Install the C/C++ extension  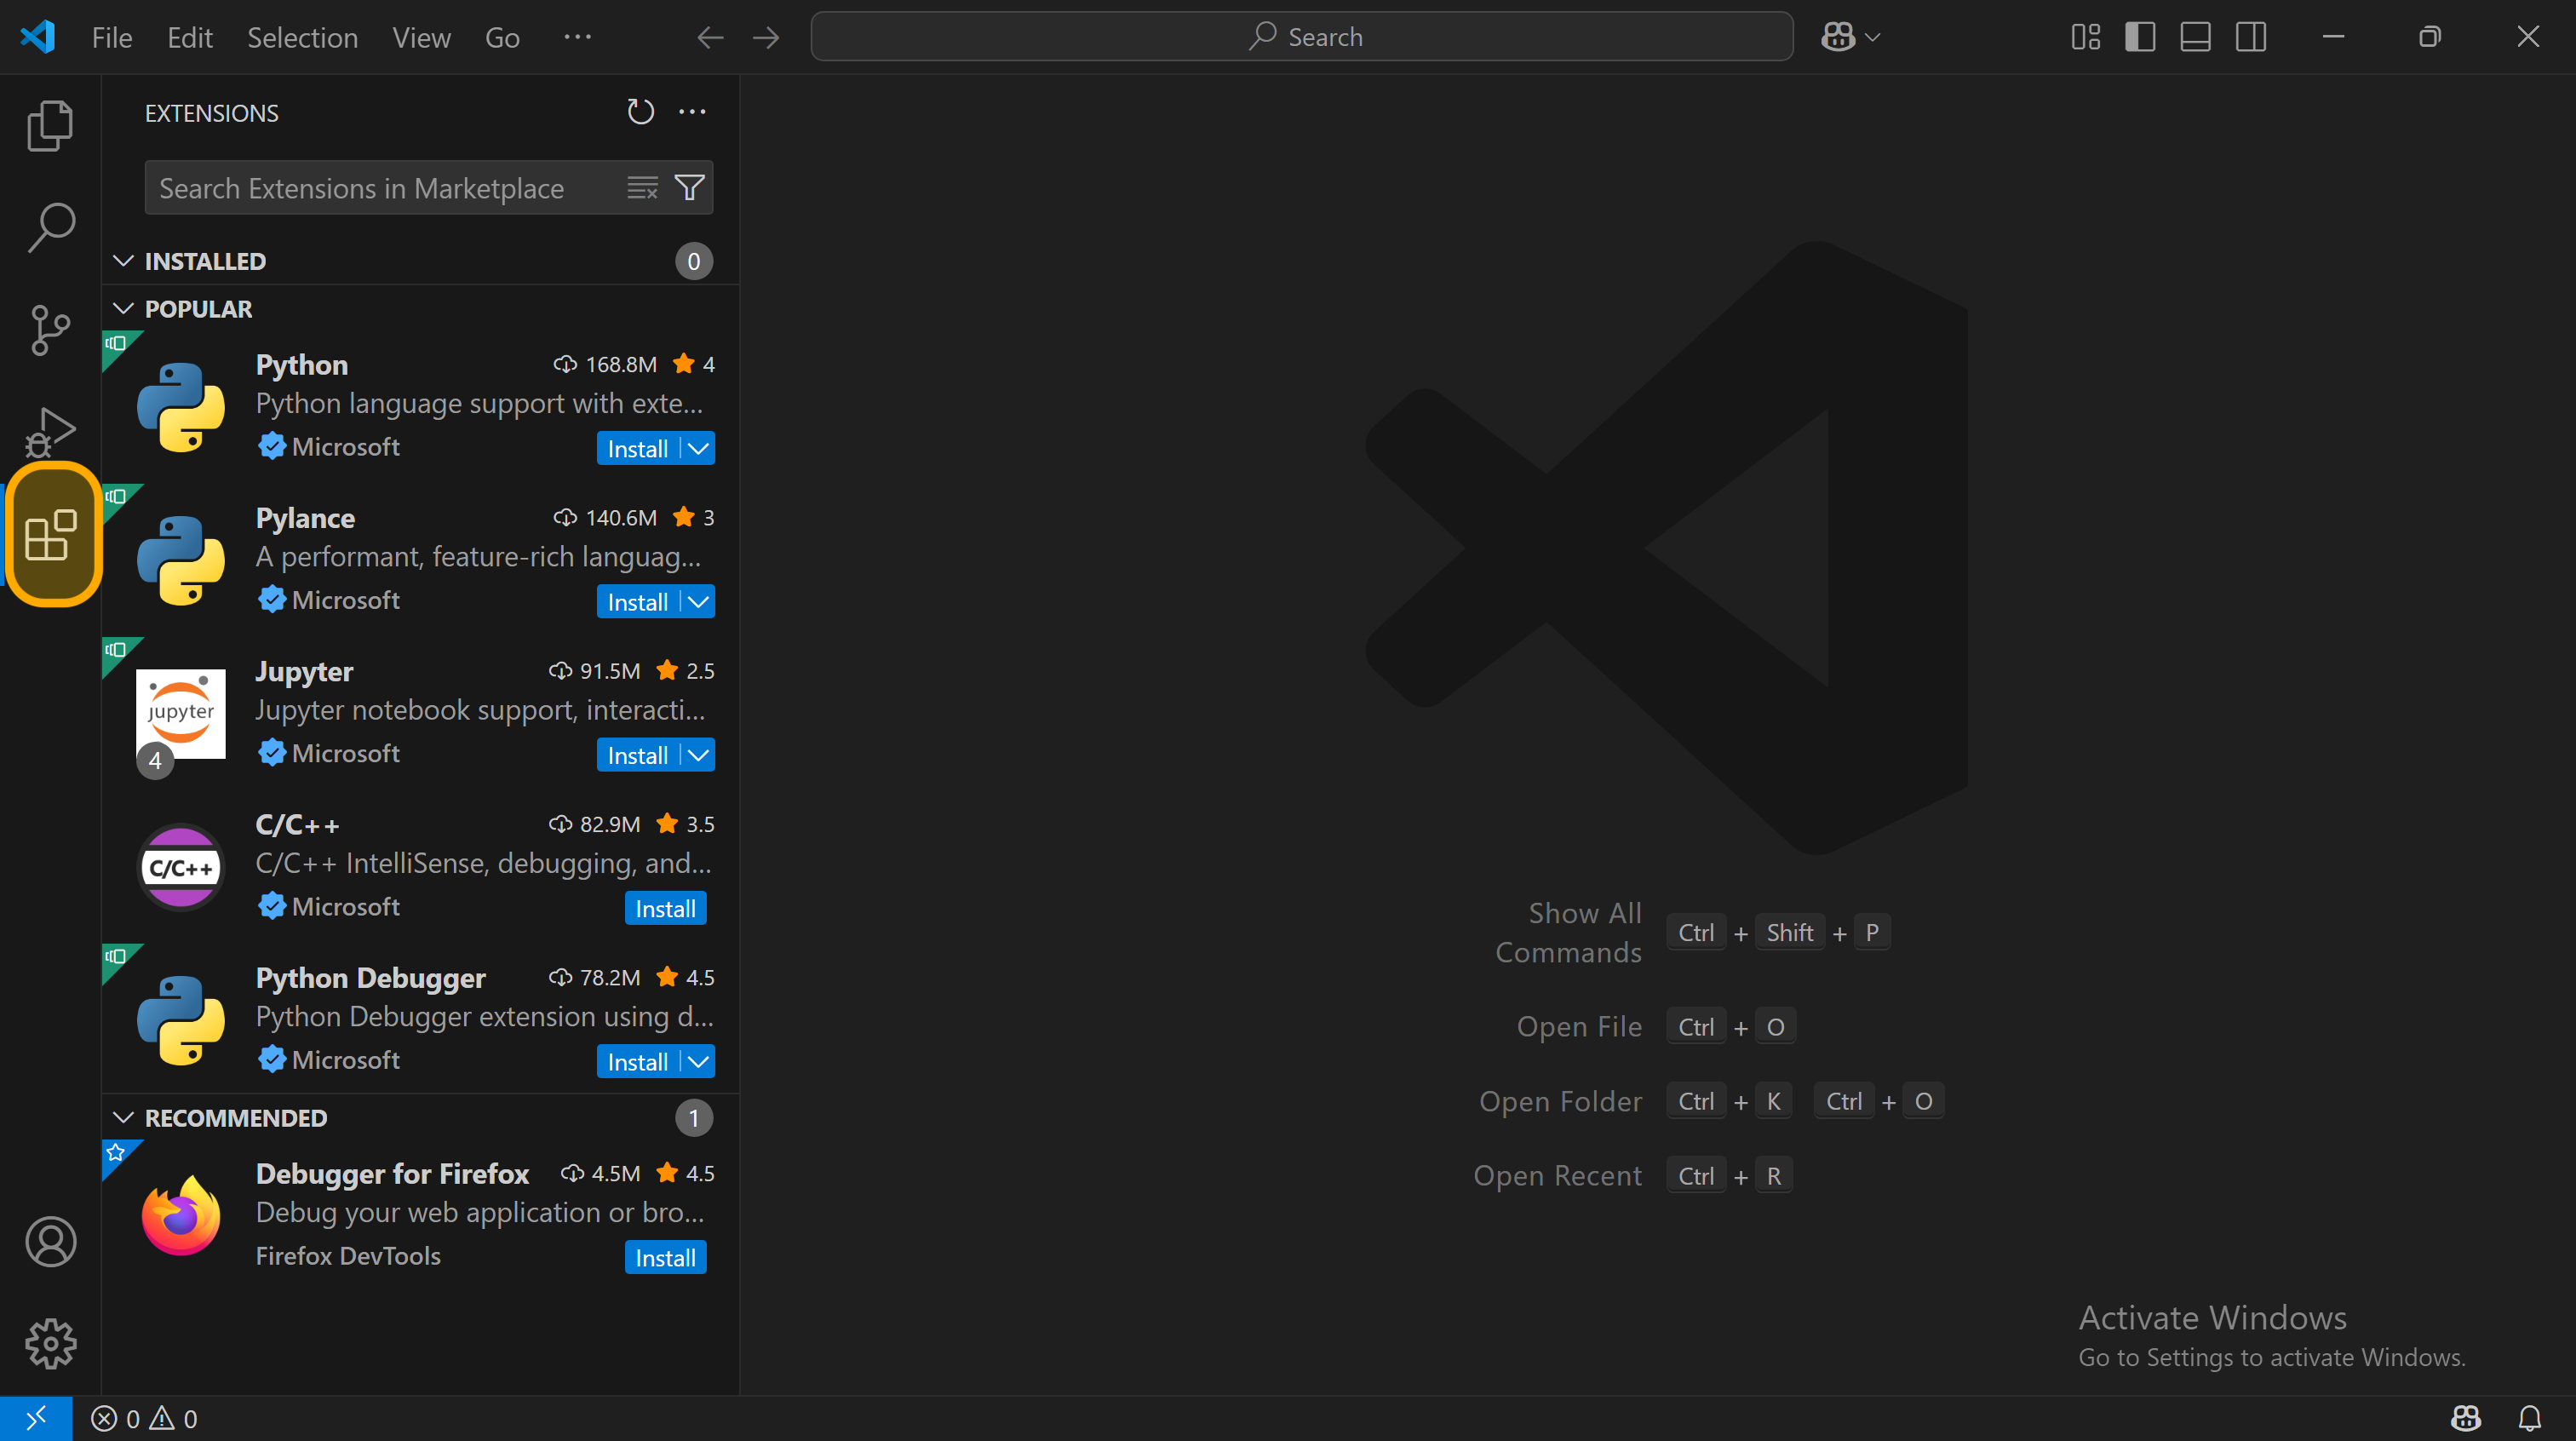[666, 909]
